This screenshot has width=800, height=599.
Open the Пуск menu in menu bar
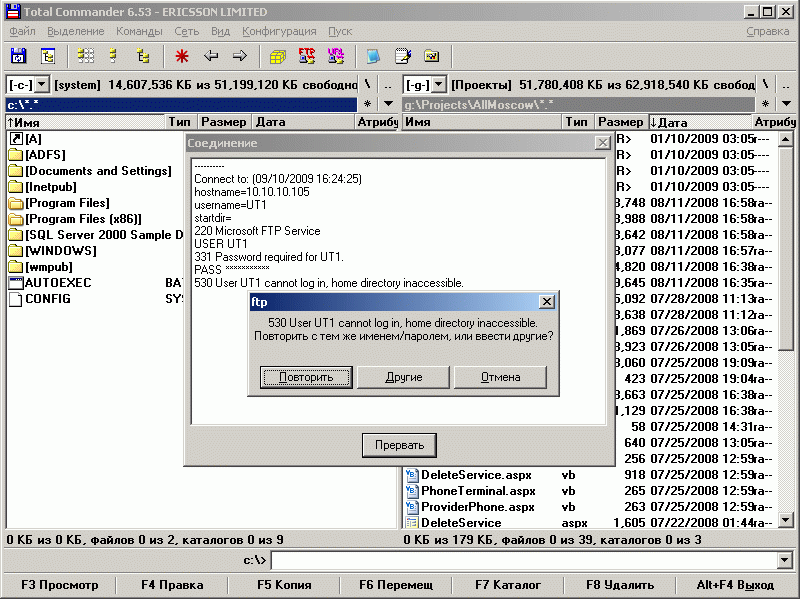340,31
